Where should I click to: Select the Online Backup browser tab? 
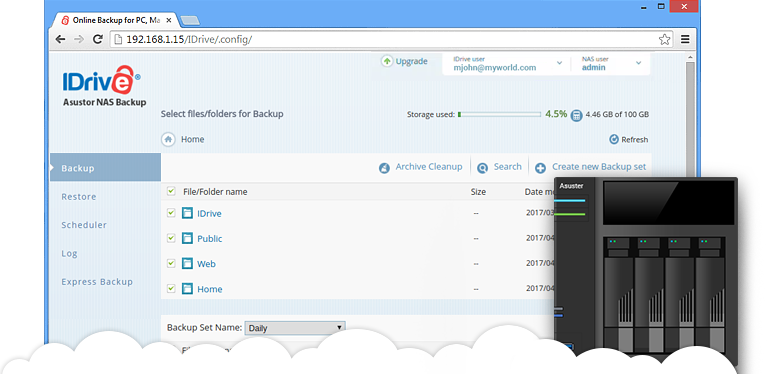[x=116, y=20]
